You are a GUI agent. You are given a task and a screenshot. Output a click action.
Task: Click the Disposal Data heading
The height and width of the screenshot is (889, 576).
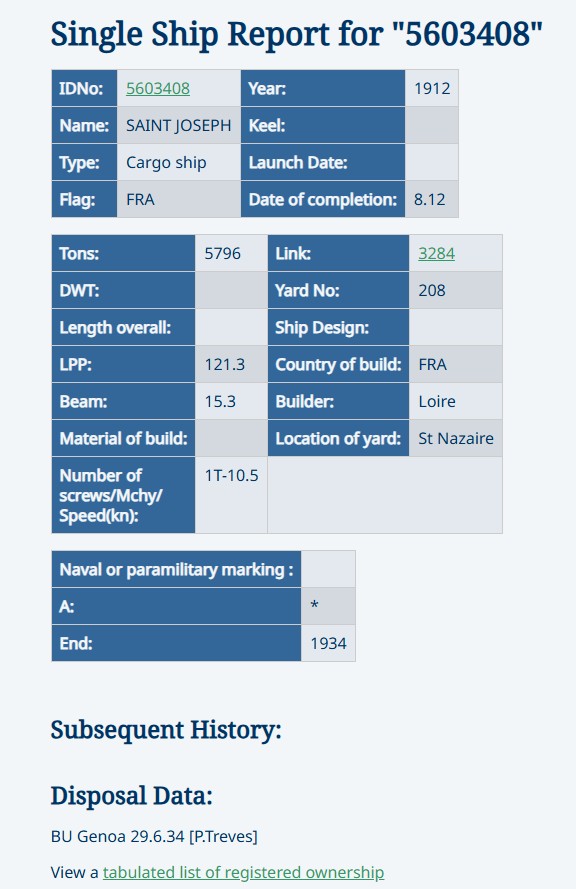132,796
